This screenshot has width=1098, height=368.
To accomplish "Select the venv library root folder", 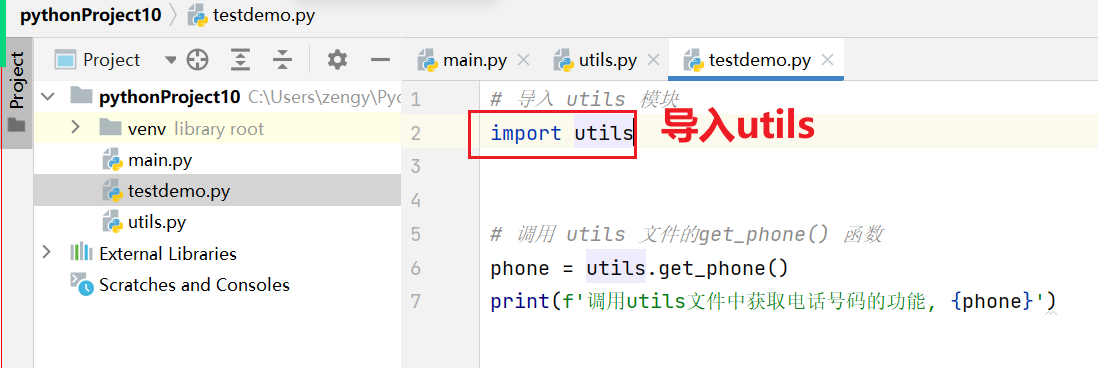I will (x=217, y=129).
